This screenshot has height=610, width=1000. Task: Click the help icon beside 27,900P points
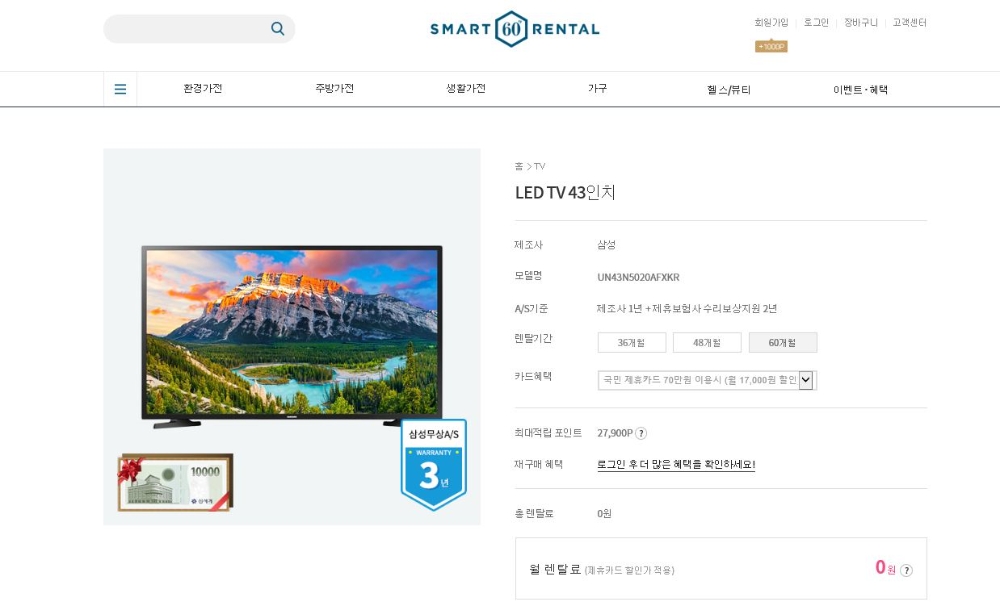pos(641,433)
